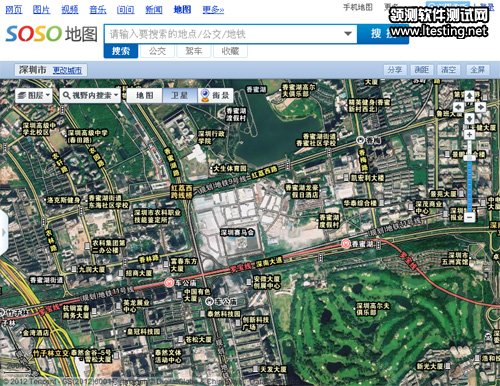Image resolution: width=500 pixels, height=386 pixels.
Task: Click the 金湾酒店 map label
Action: (36, 333)
